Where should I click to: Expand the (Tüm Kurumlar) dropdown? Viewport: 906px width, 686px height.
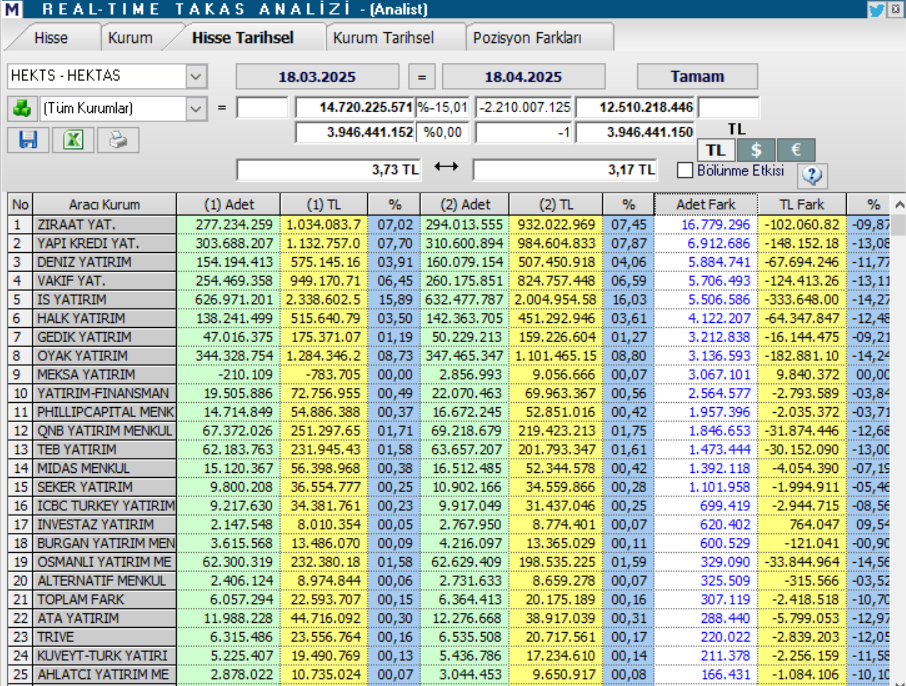click(196, 109)
